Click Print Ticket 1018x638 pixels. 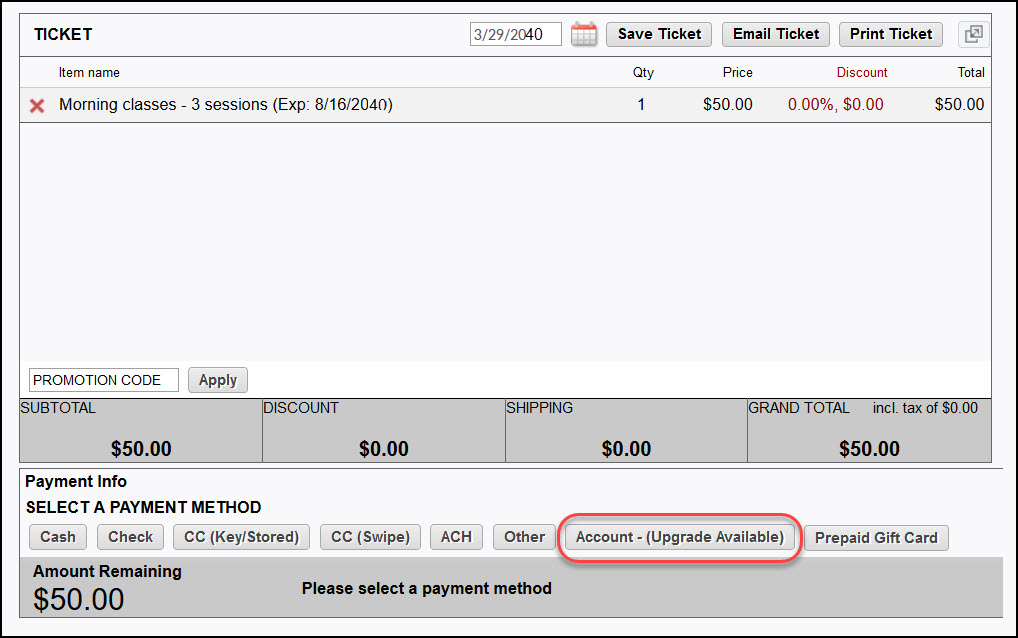click(x=890, y=34)
